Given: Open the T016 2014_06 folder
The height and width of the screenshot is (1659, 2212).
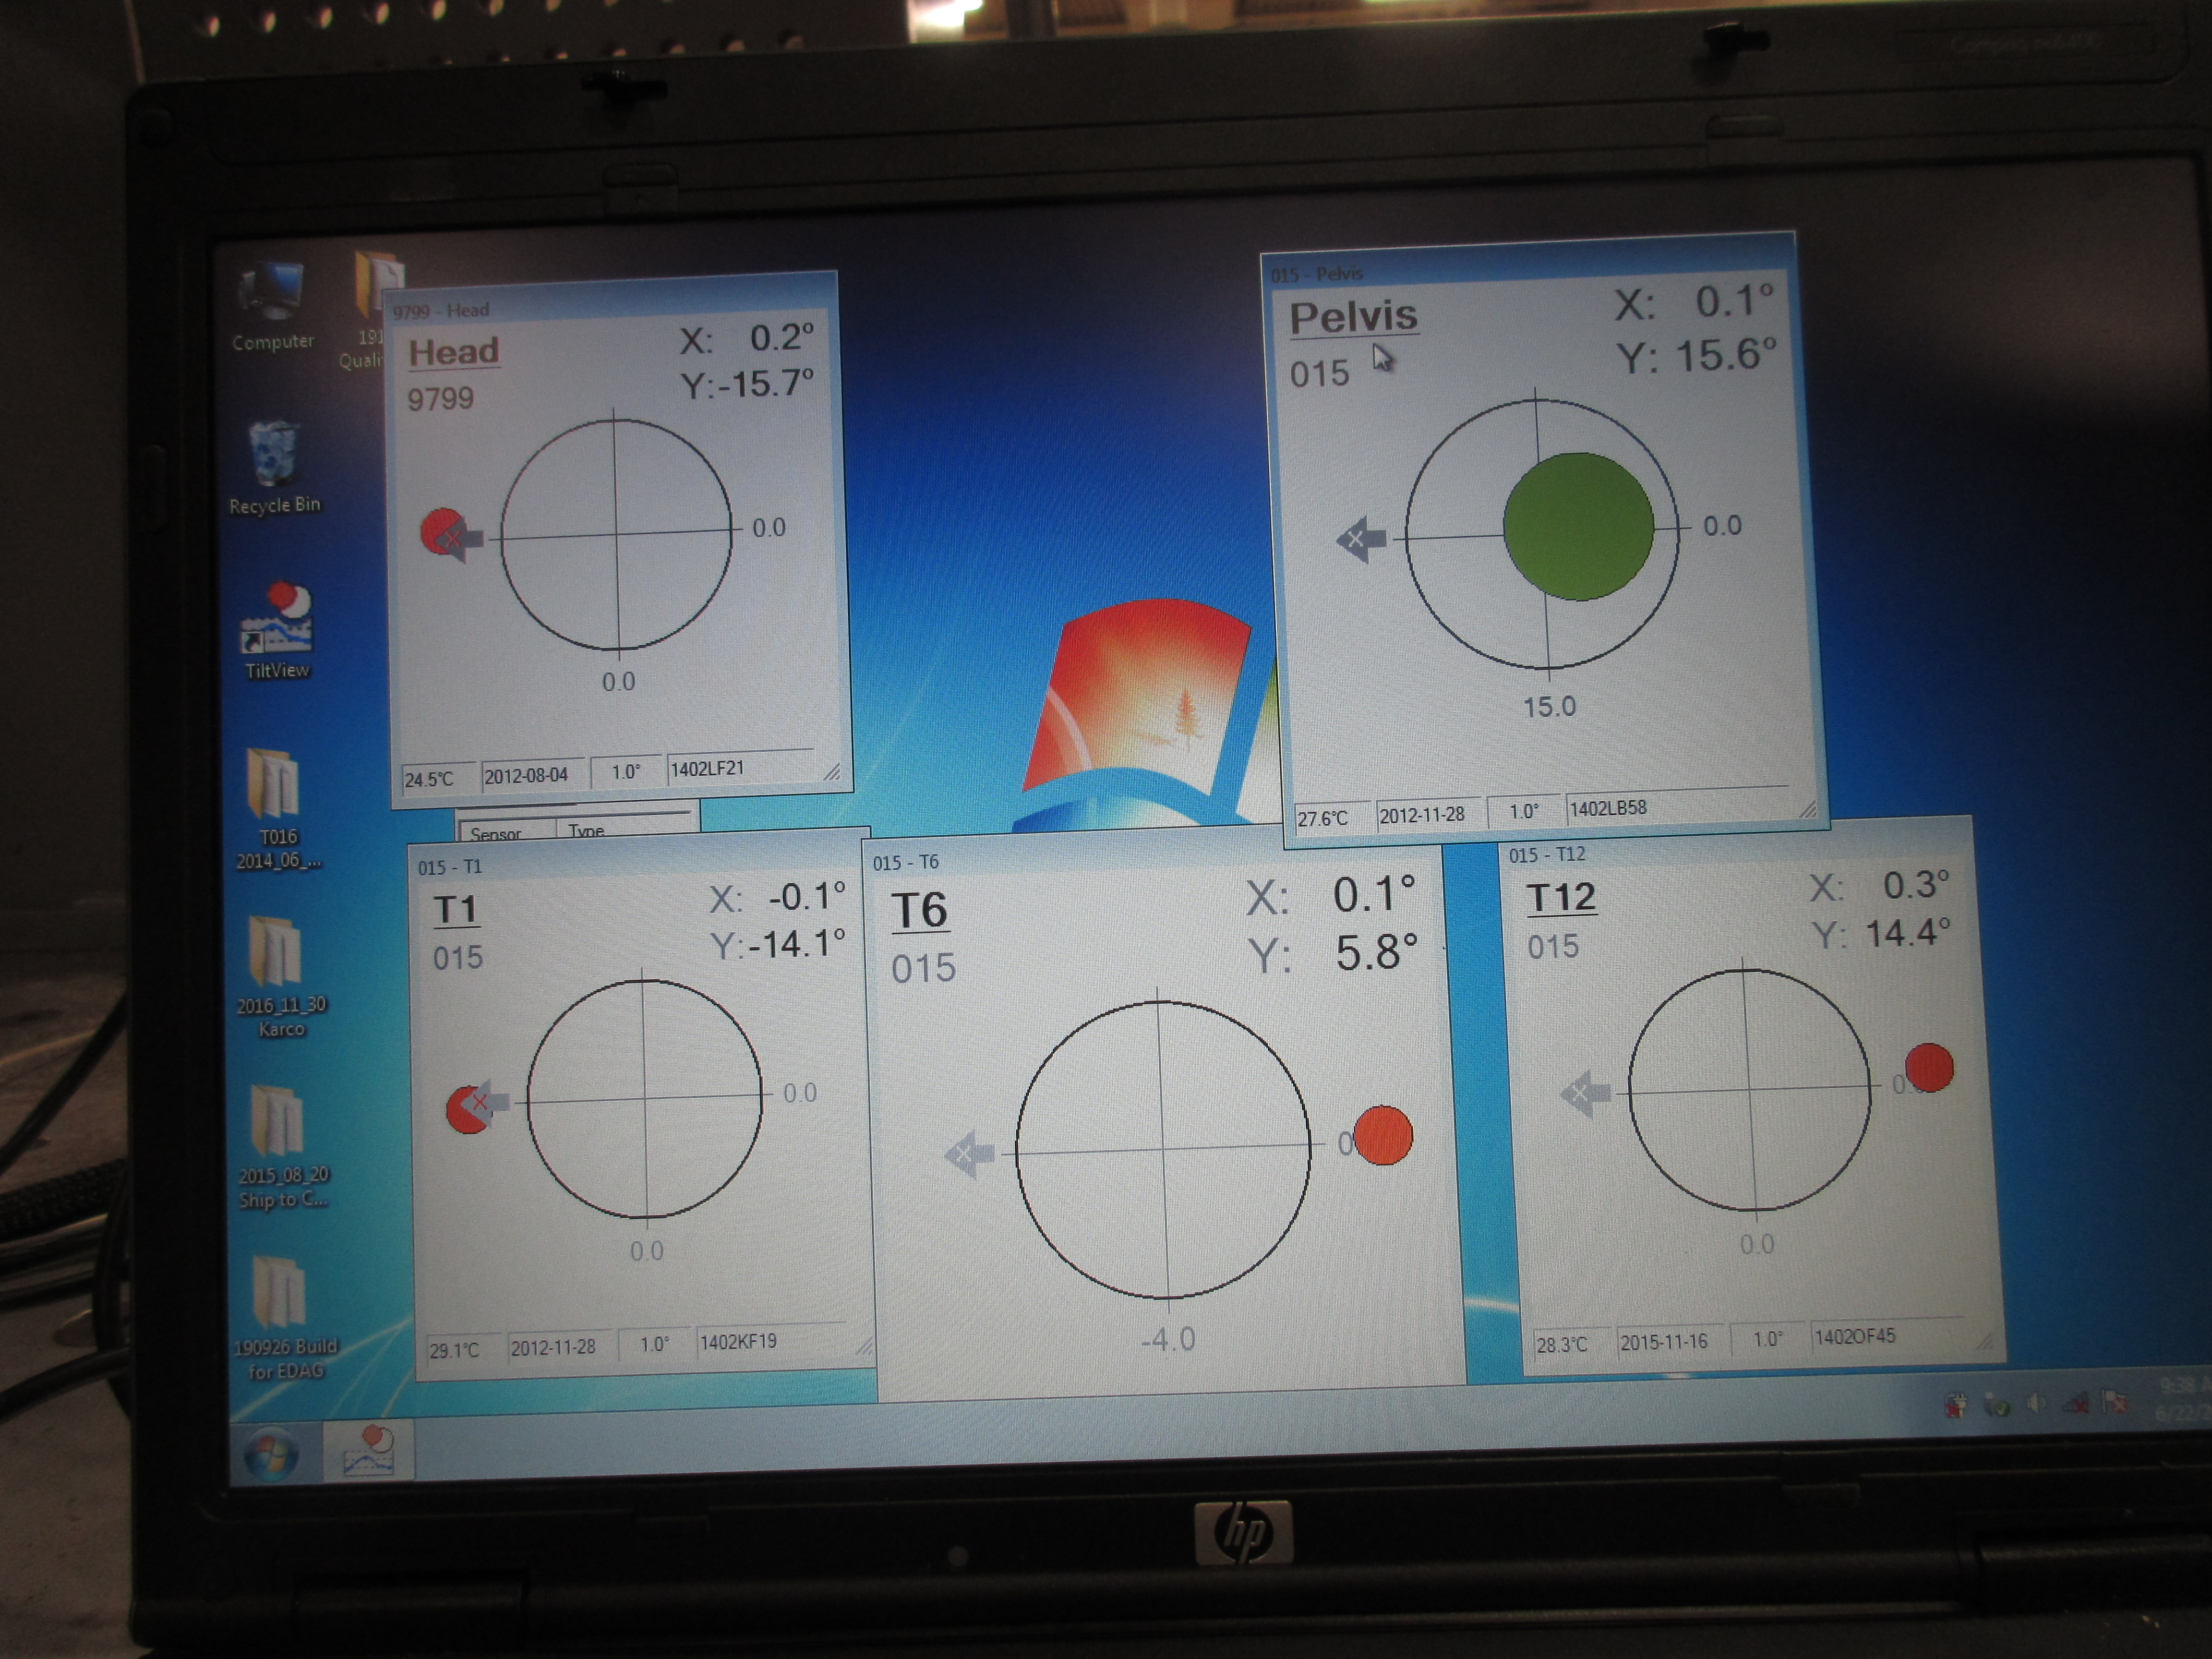Looking at the screenshot, I should pos(277,809).
